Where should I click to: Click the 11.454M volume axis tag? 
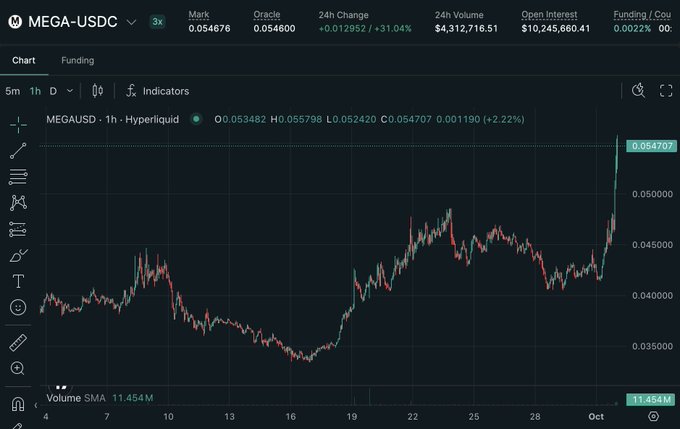pos(651,400)
